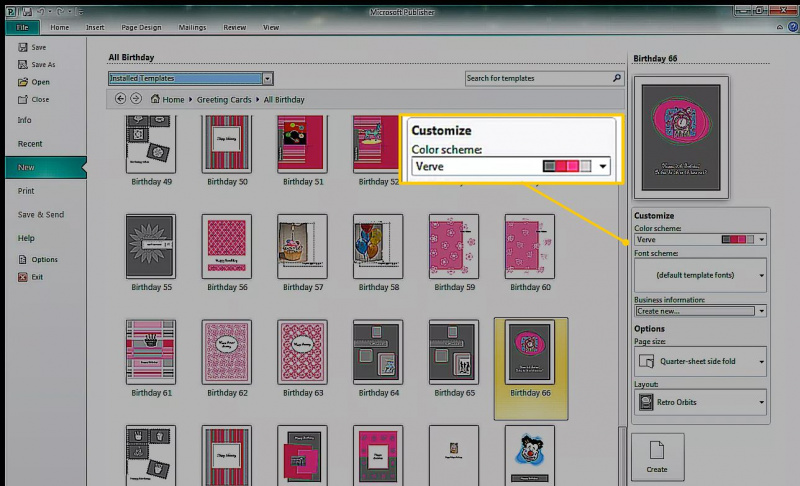This screenshot has width=800, height=486.
Task: Select New in backstage menu
Action: pyautogui.click(x=46, y=167)
